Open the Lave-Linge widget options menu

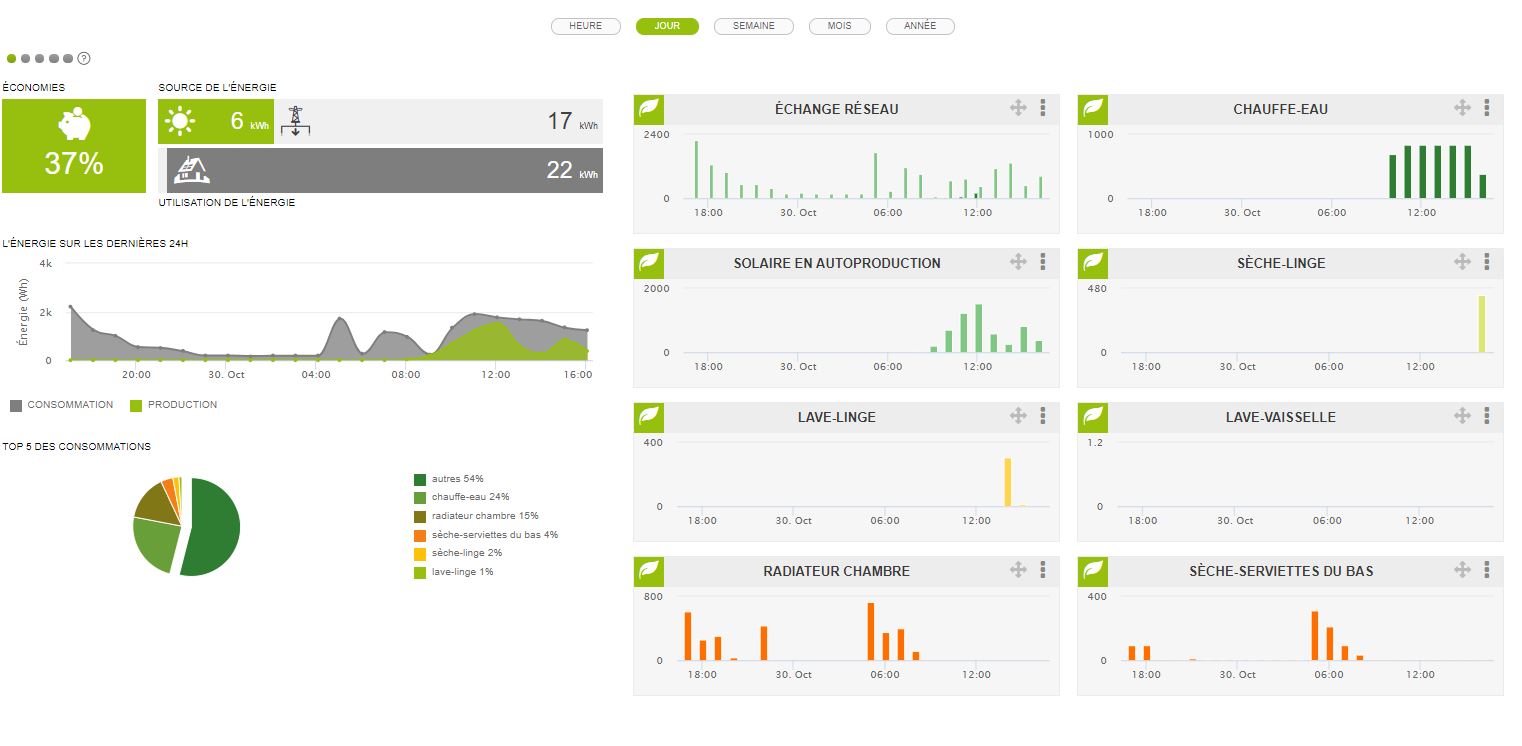(x=1043, y=416)
